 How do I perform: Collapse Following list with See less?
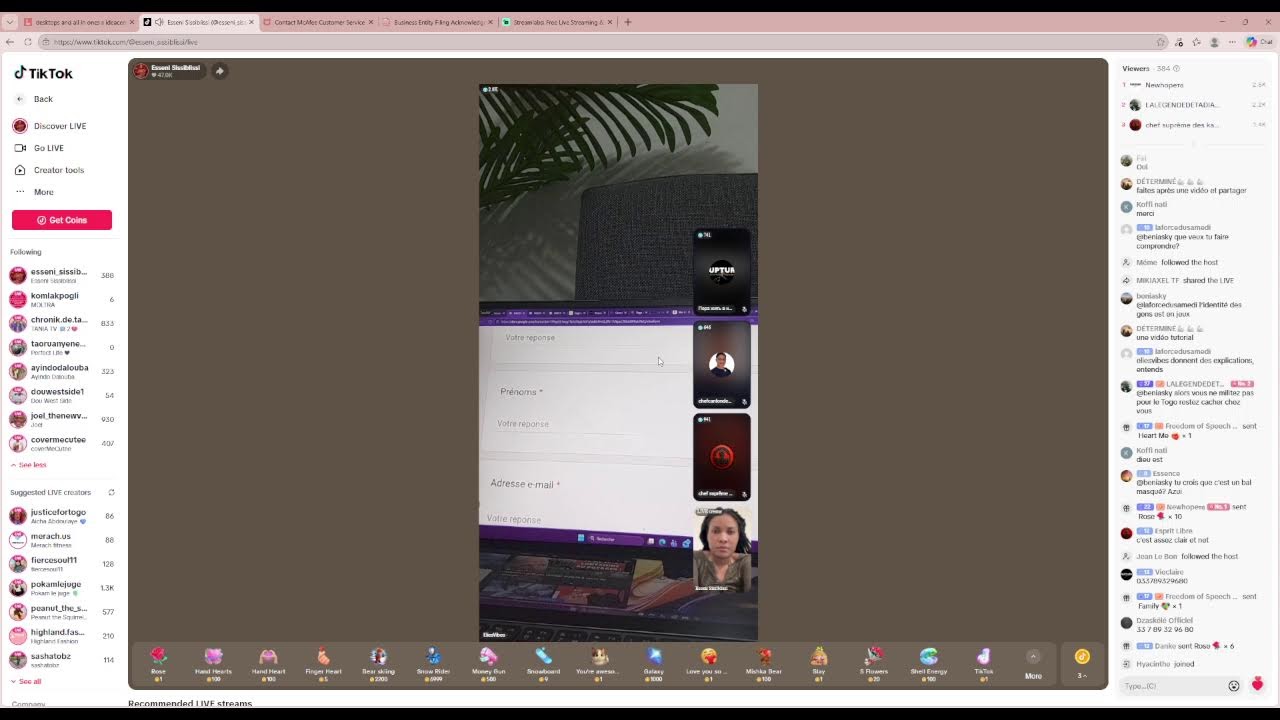[29, 465]
